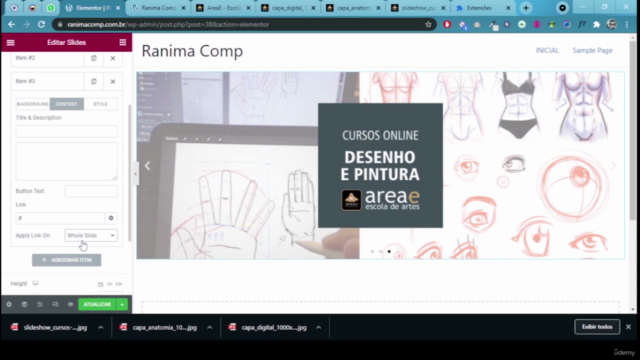Open downloaded capa_anatomia jpg file
Image resolution: width=640 pixels, height=360 pixels.
[x=159, y=327]
